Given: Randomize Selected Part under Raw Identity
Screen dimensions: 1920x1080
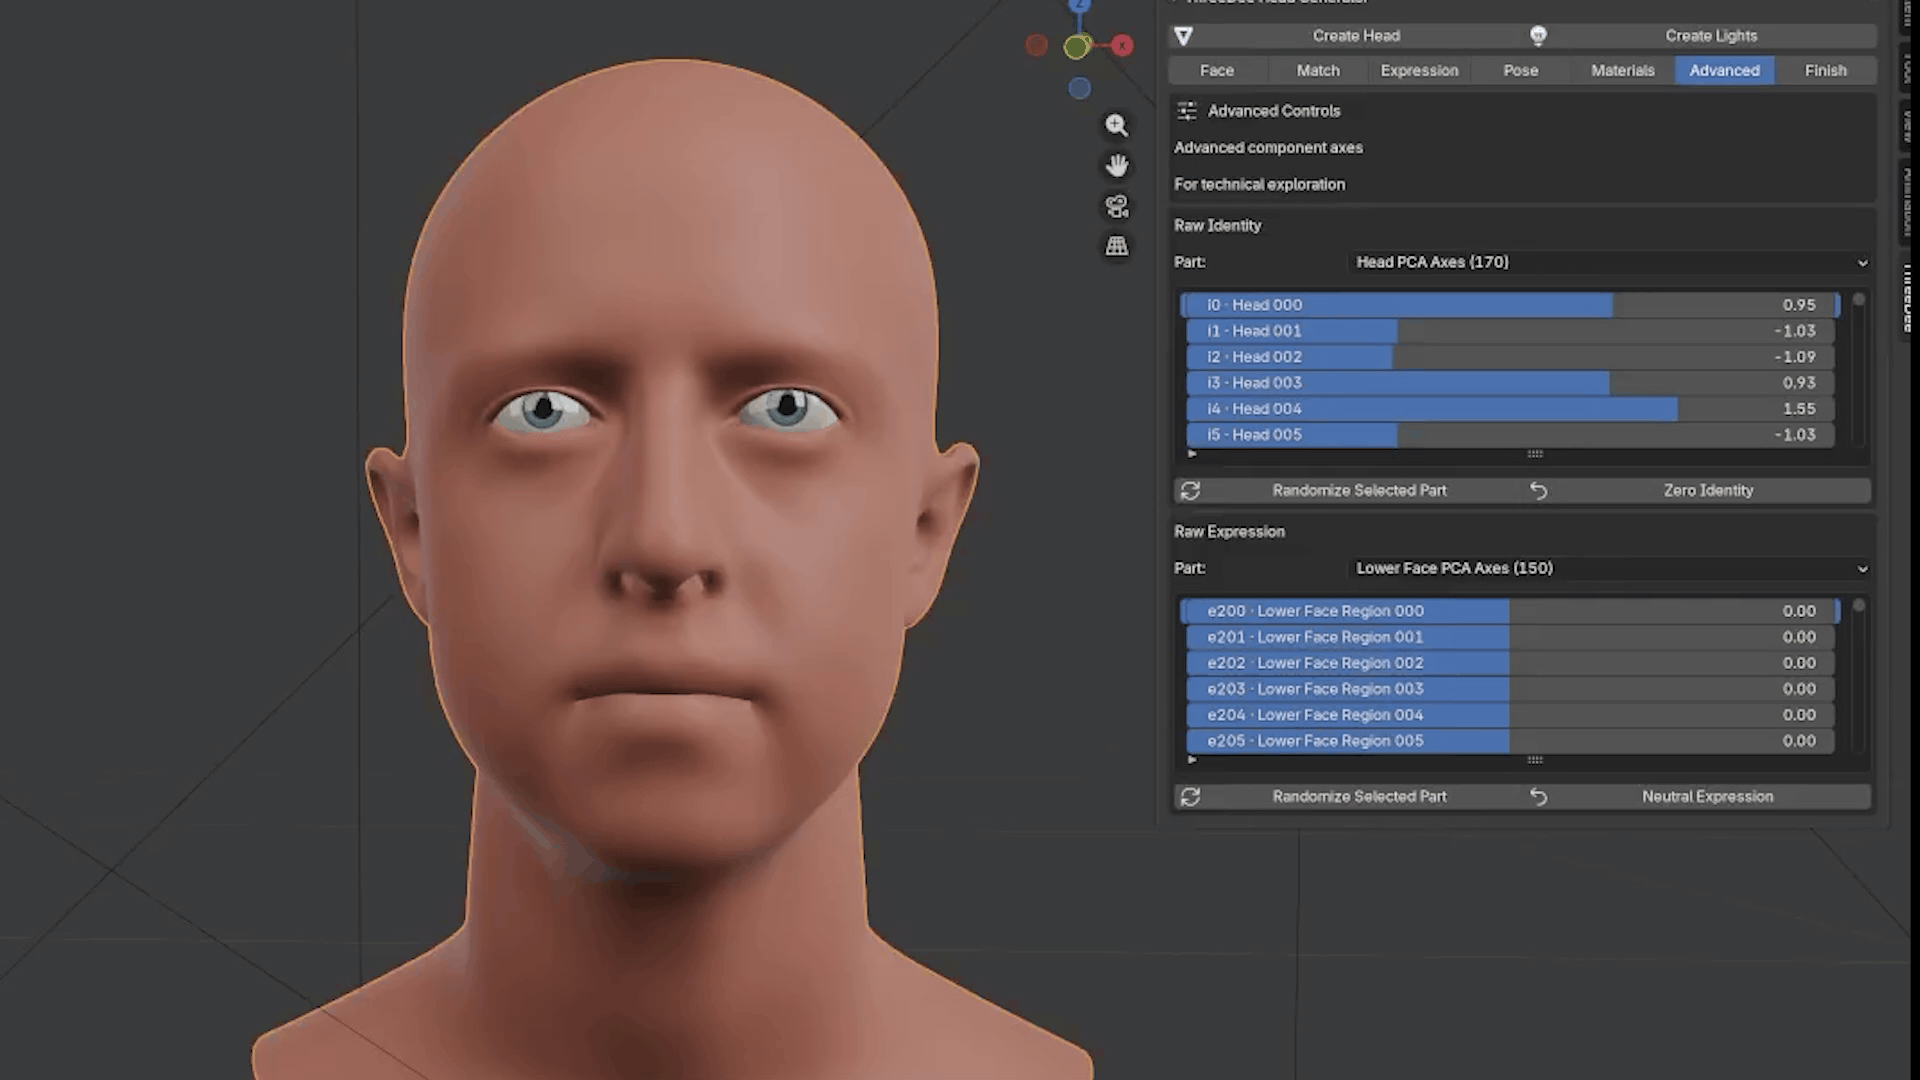Looking at the screenshot, I should [1348, 491].
